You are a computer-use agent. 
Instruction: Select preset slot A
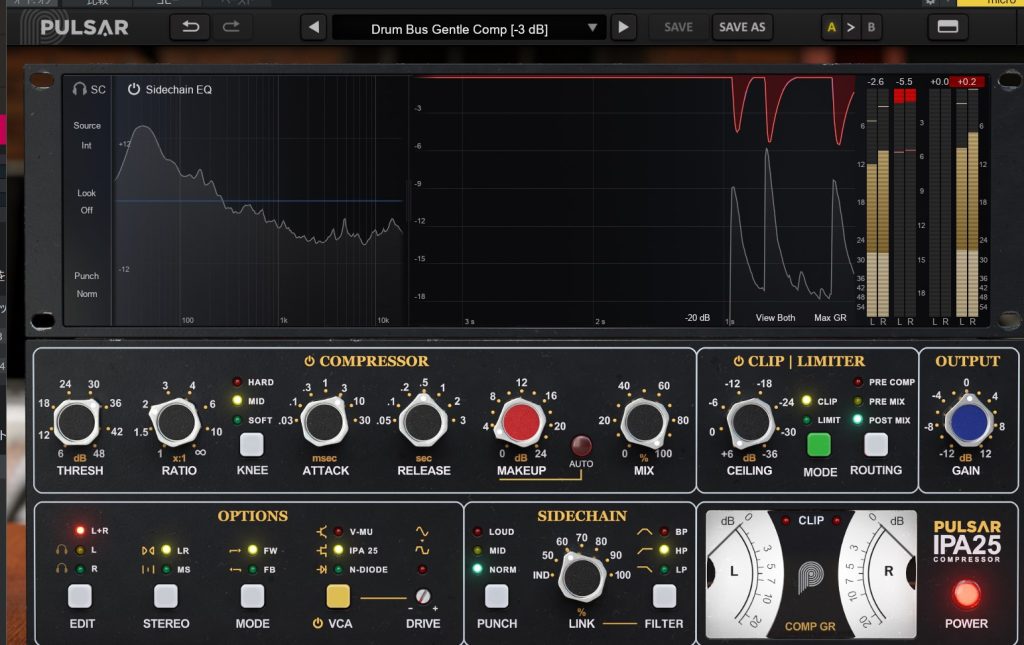point(831,28)
